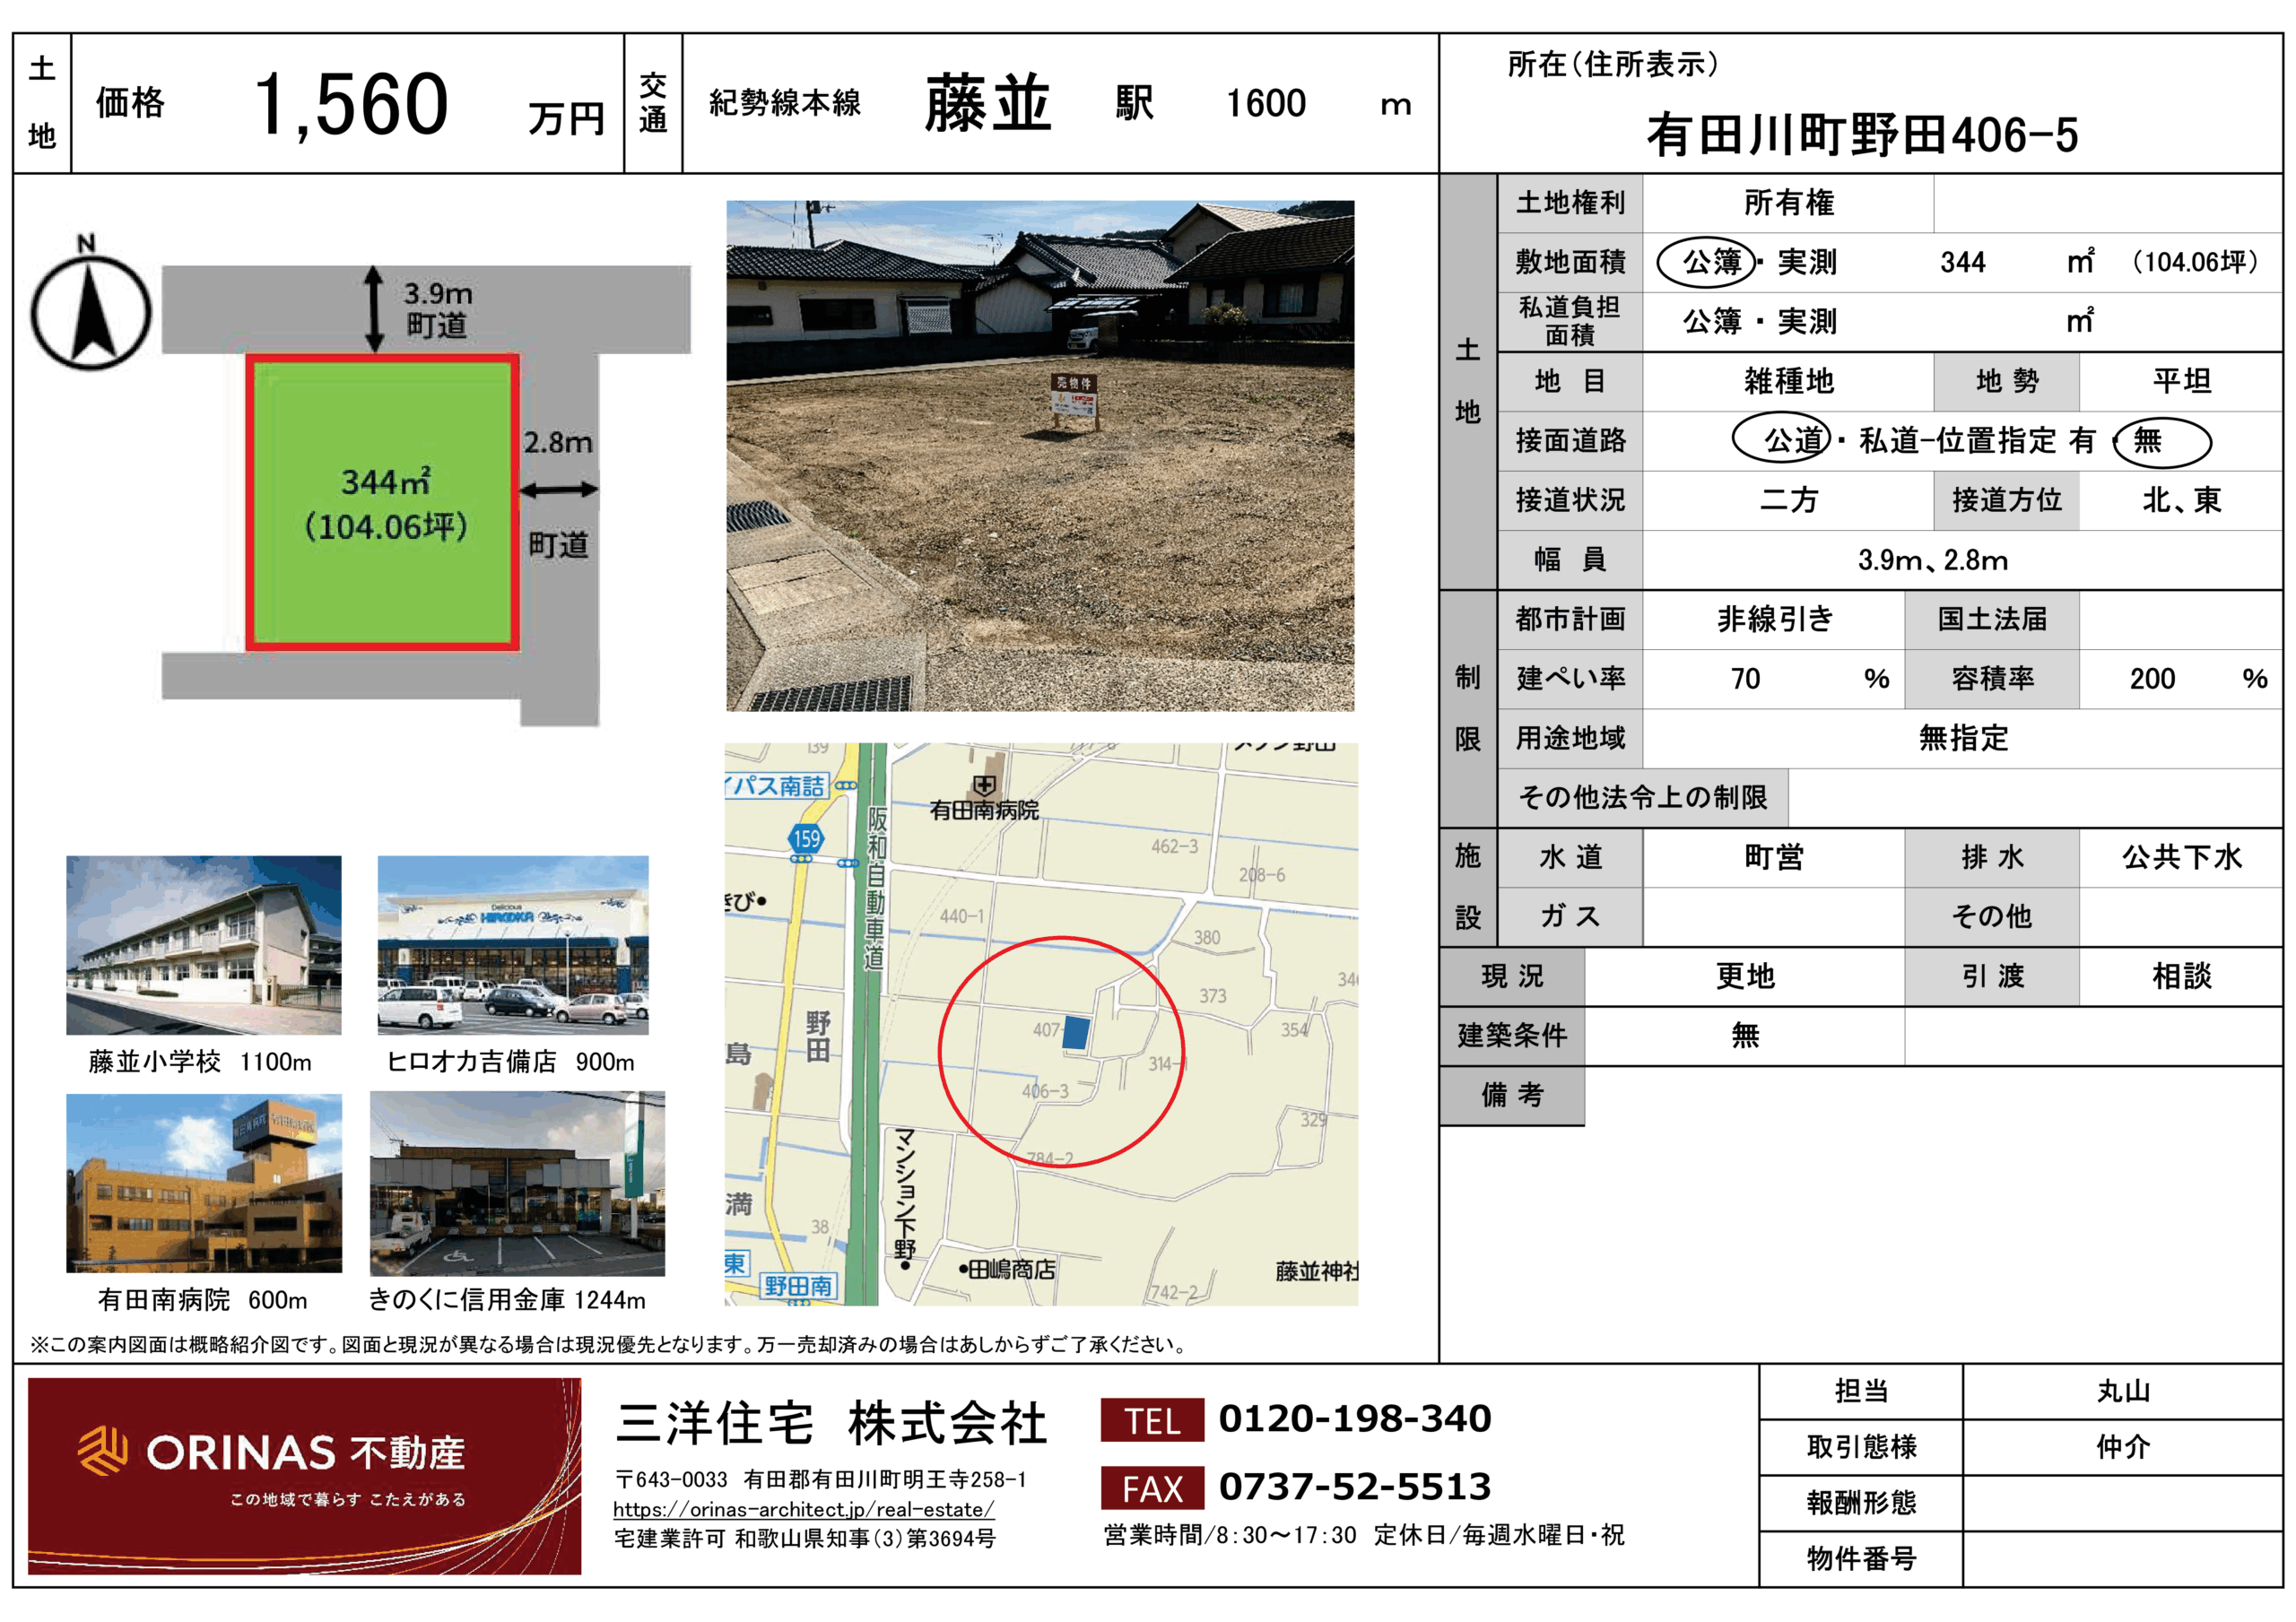Viewport: 2296px width, 1622px height.
Task: Click the vacant lot site photo
Action: click(x=1040, y=456)
